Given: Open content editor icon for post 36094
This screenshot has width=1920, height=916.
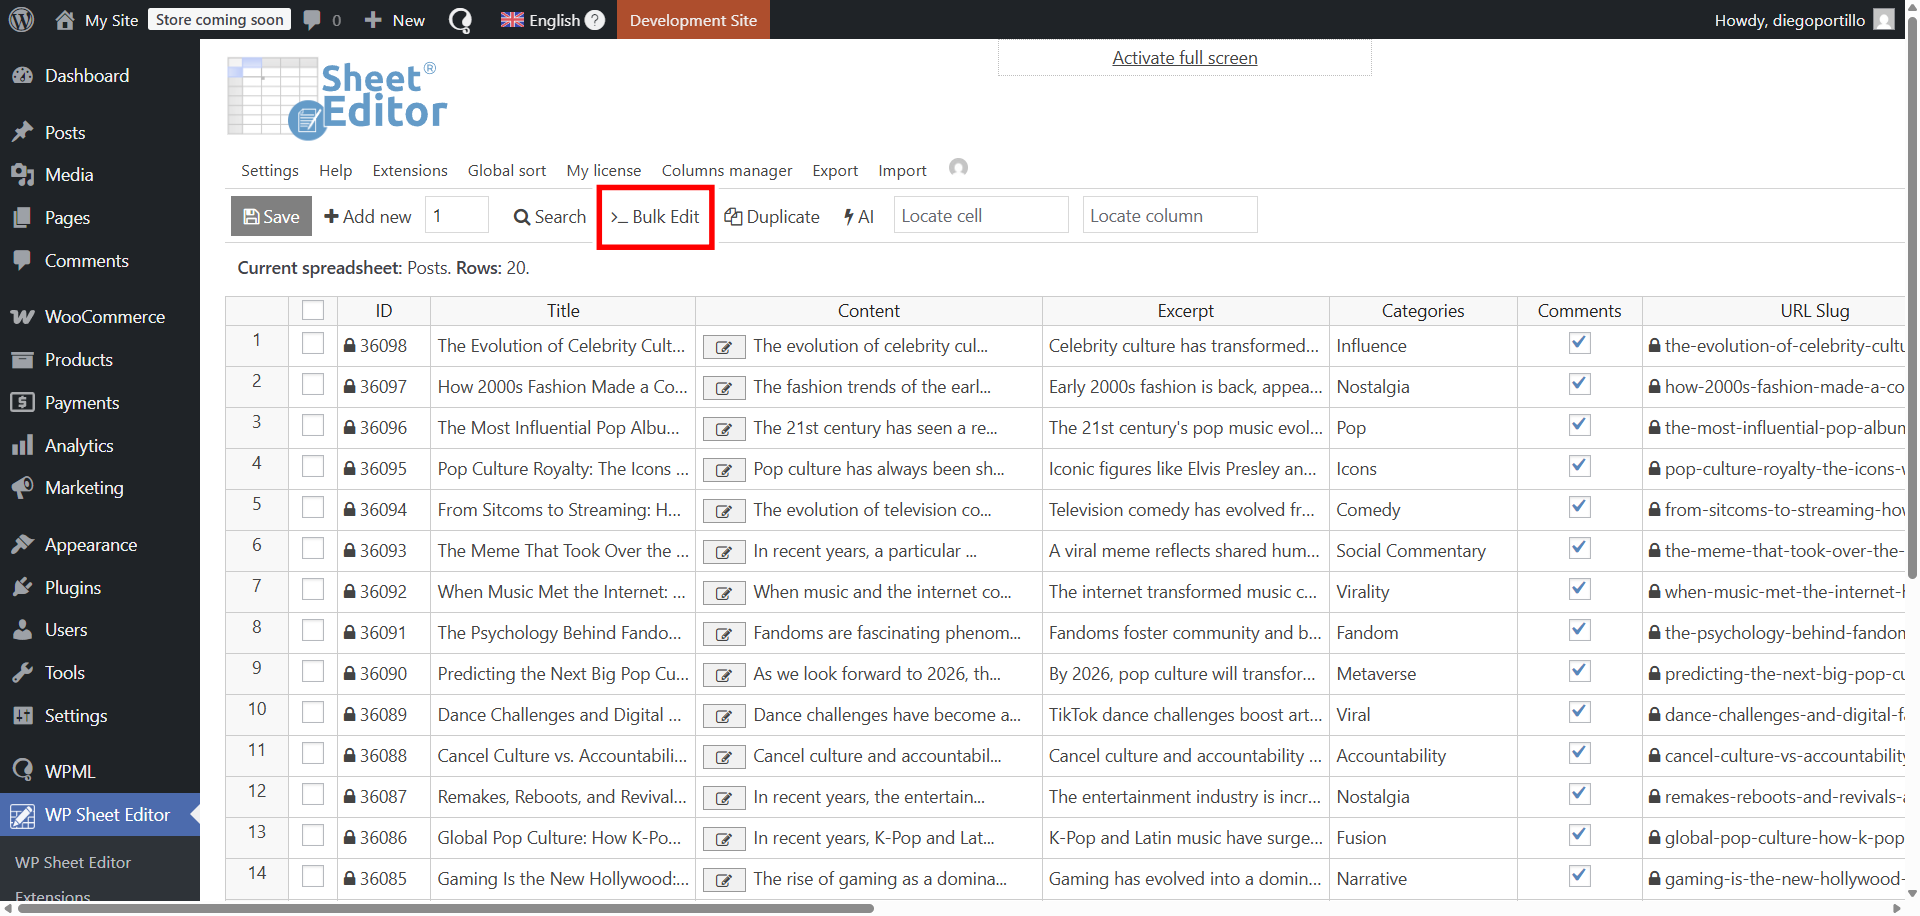Looking at the screenshot, I should pos(724,511).
